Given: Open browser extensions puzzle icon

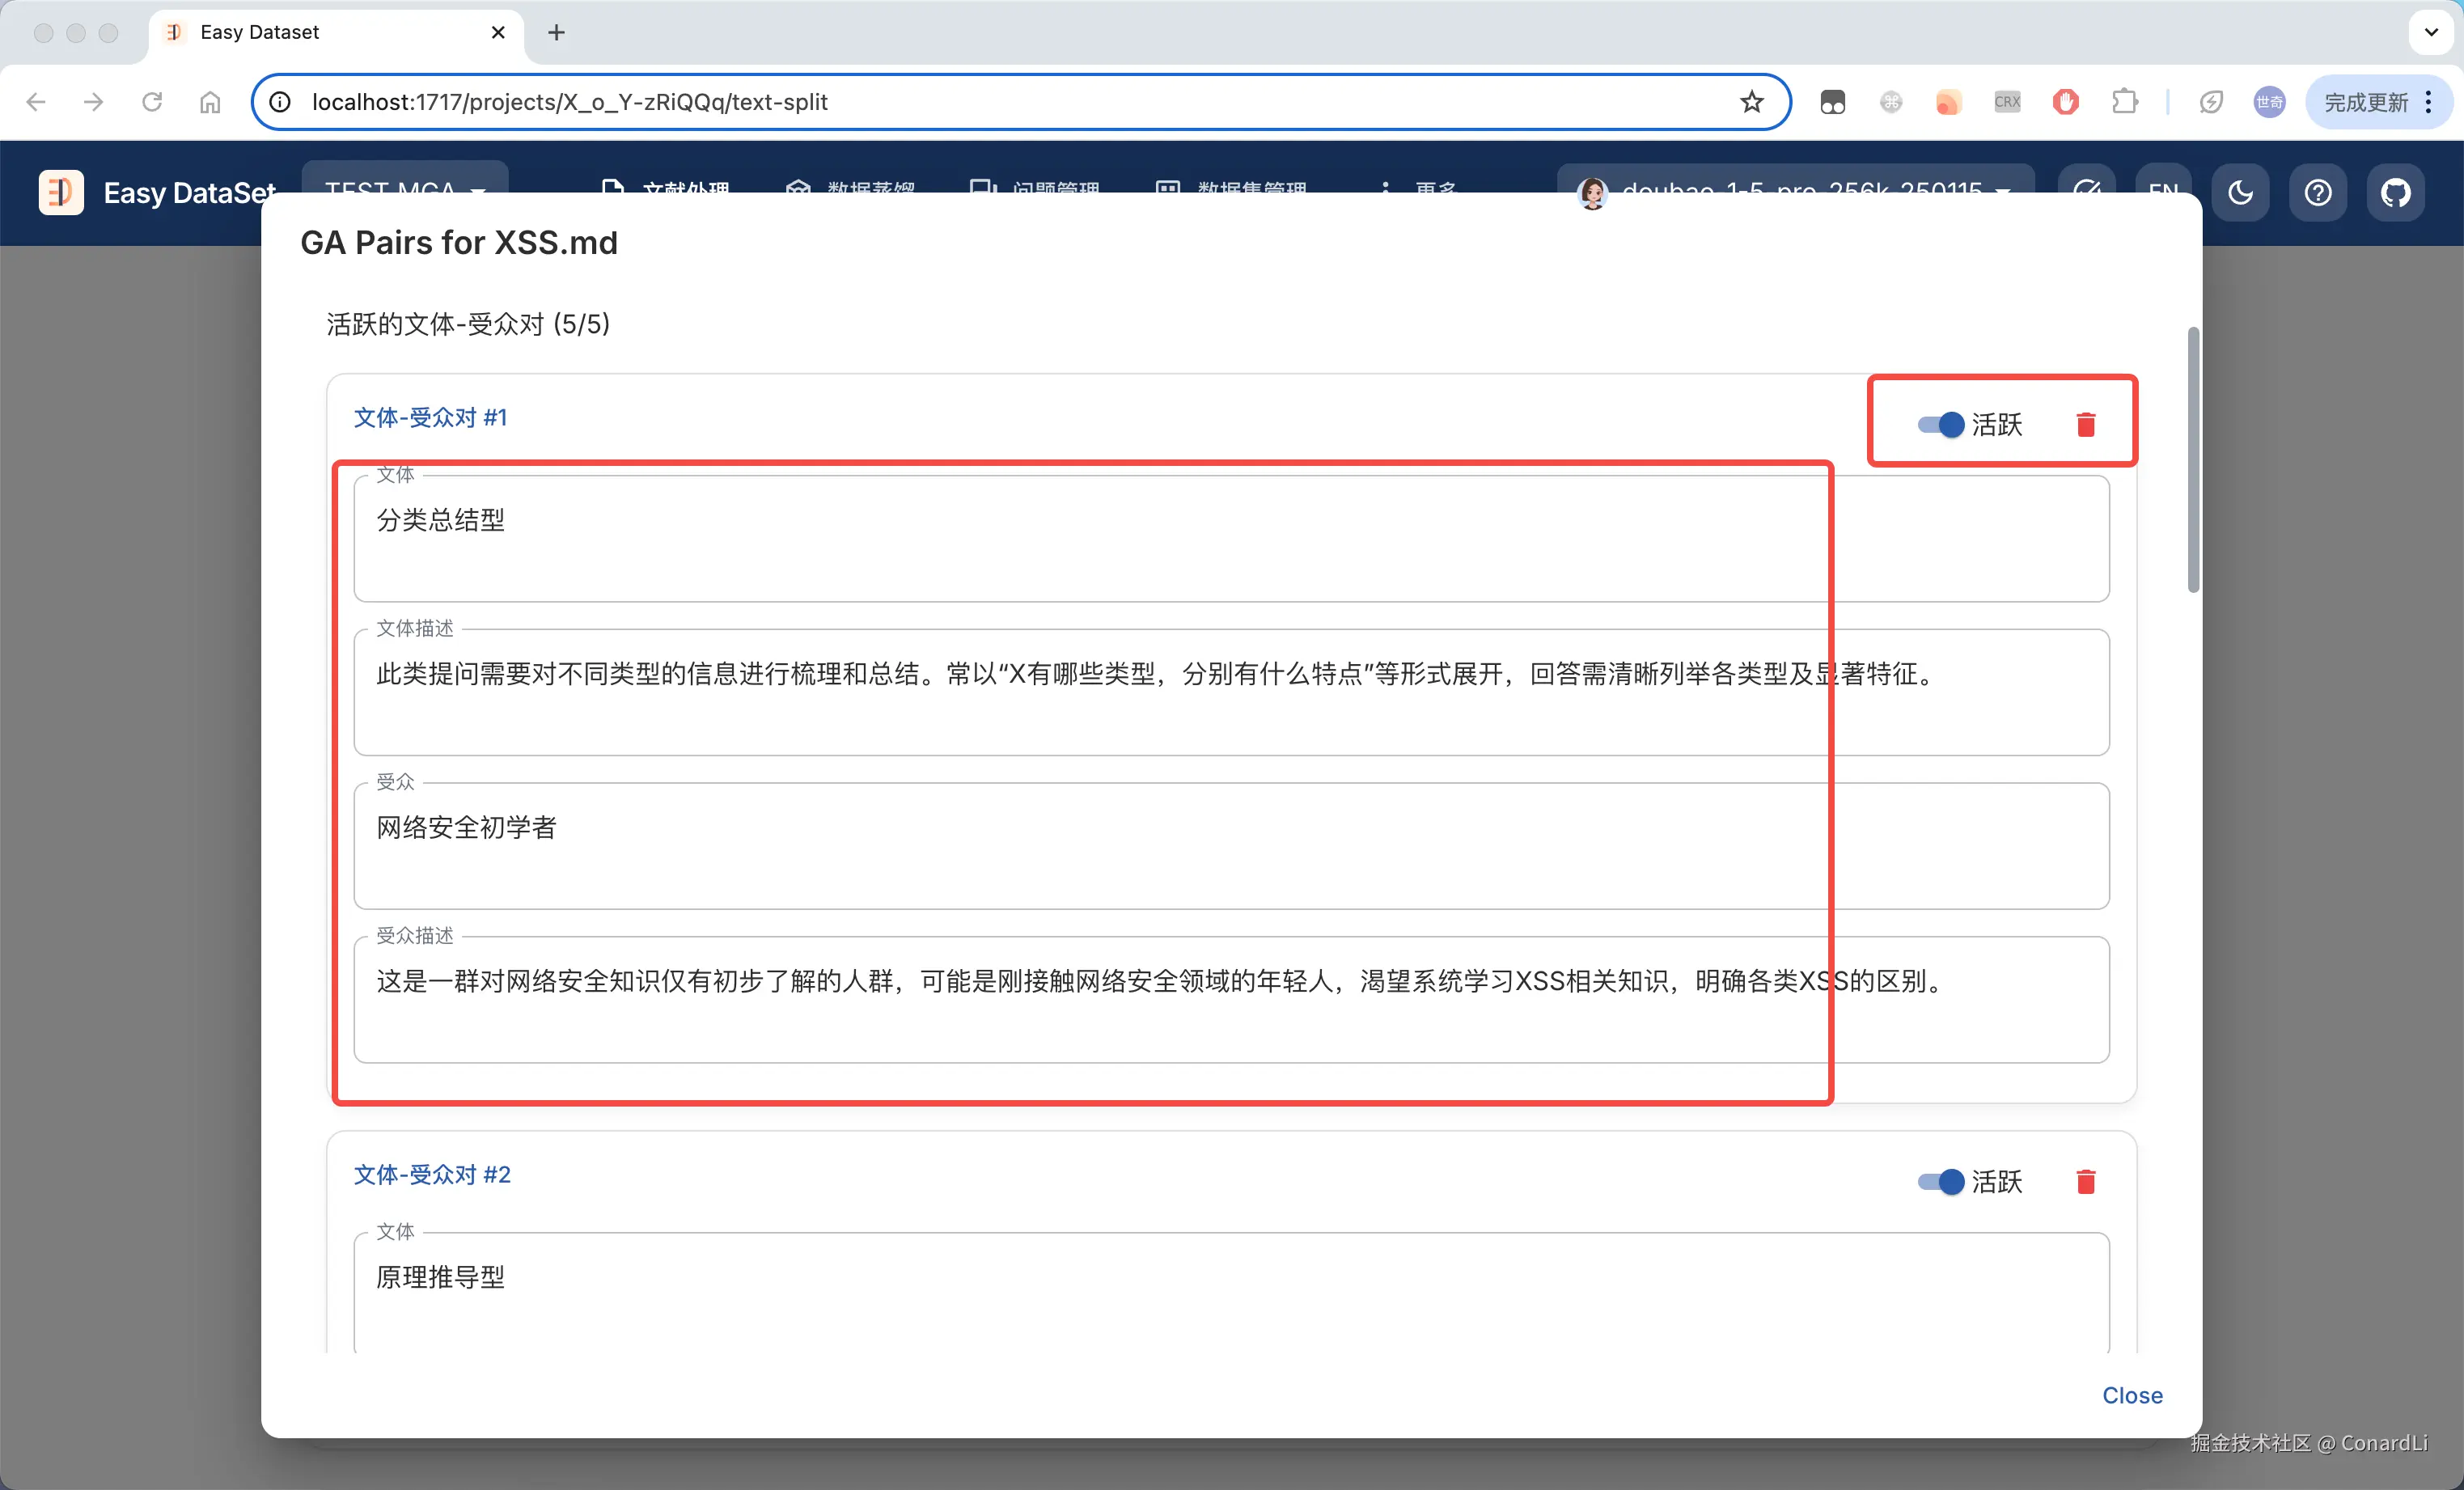Looking at the screenshot, I should click(x=2124, y=102).
